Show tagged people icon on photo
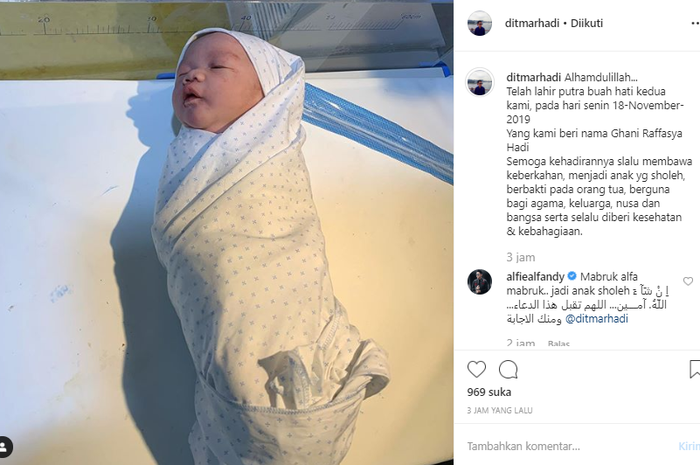This screenshot has width=700, height=465. pyautogui.click(x=5, y=447)
